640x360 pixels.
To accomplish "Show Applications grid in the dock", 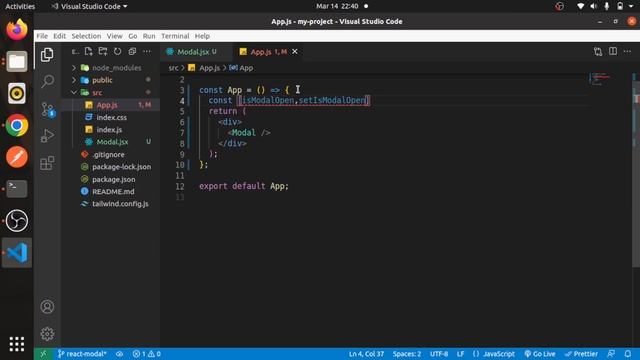I will click(x=17, y=344).
